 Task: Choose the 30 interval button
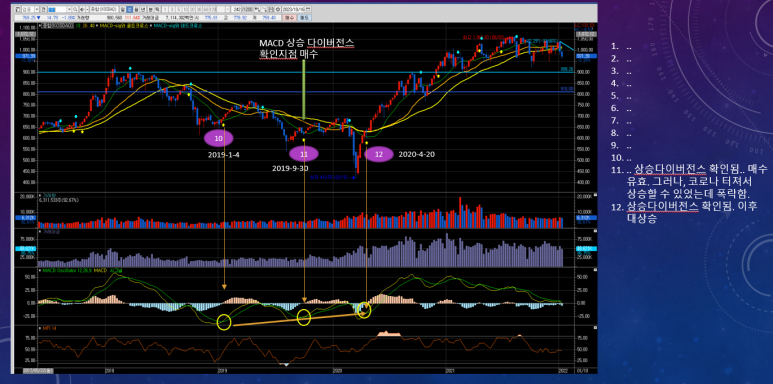point(199,9)
